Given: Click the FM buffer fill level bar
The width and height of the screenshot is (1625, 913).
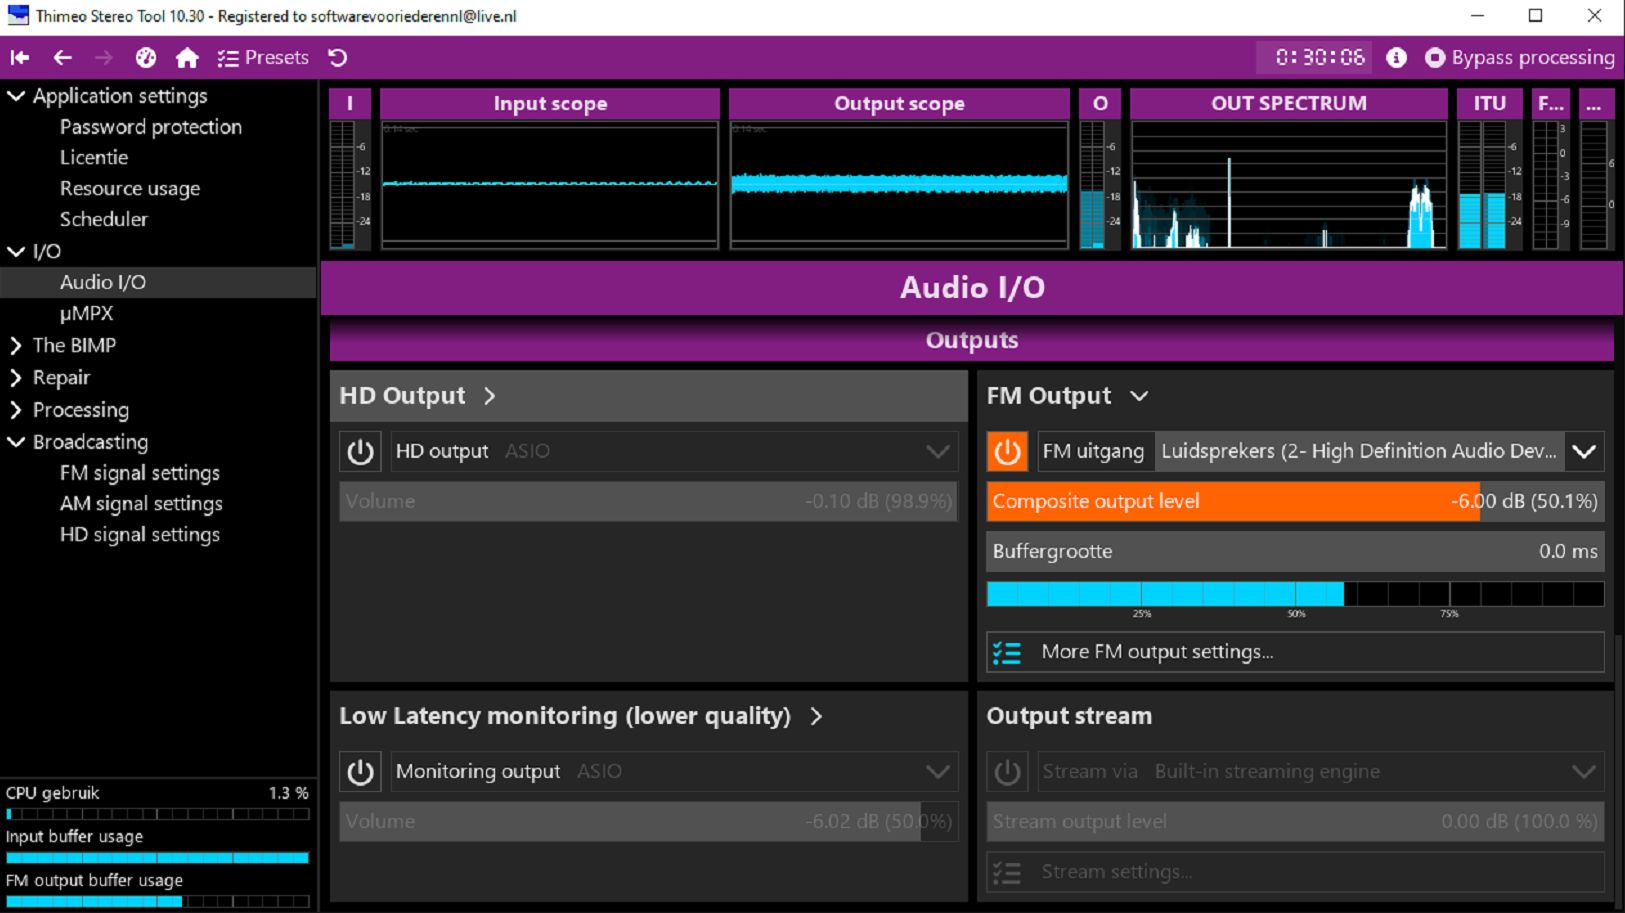Looking at the screenshot, I should (x=1296, y=594).
